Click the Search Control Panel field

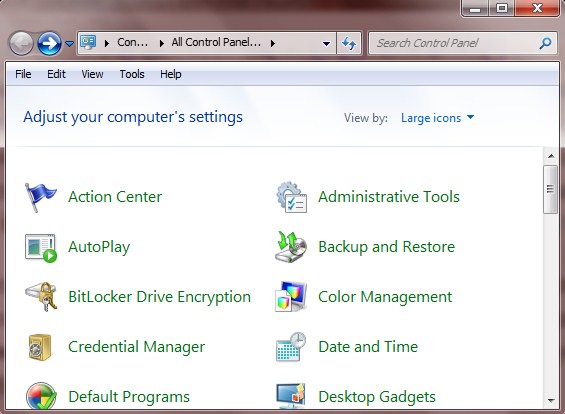click(x=457, y=43)
